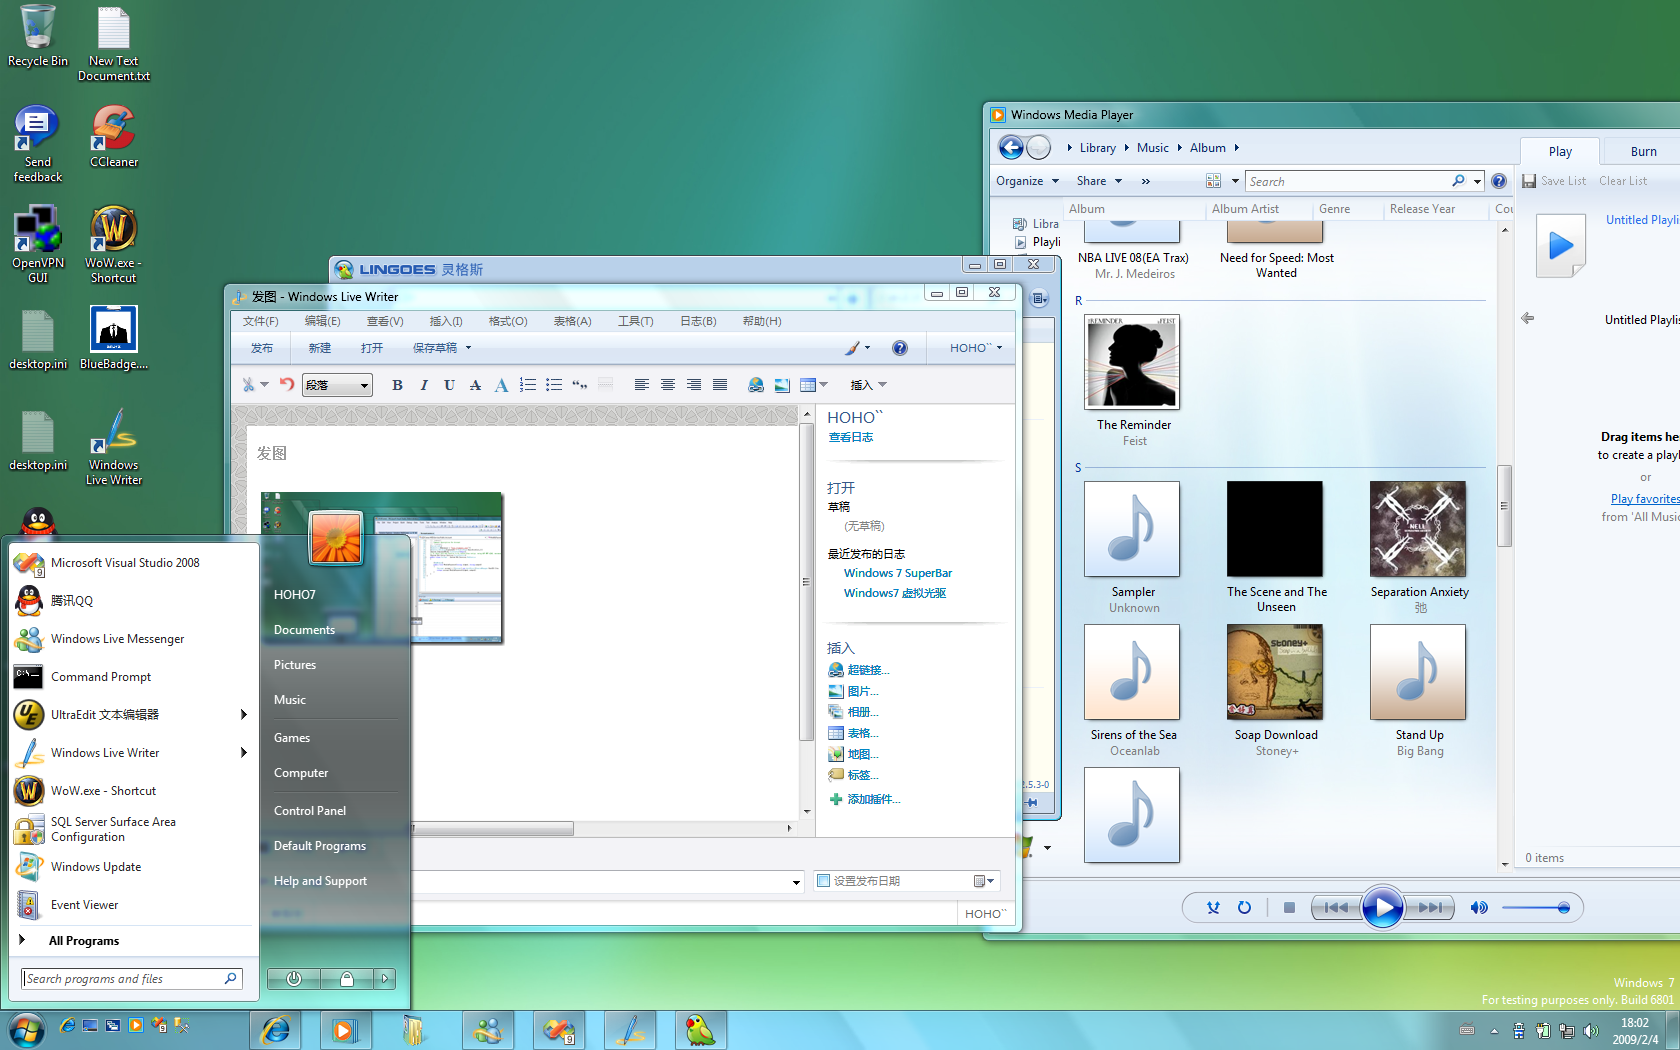The height and width of the screenshot is (1050, 1680).
Task: Click Play favorites link in Media Player
Action: pos(1644,499)
